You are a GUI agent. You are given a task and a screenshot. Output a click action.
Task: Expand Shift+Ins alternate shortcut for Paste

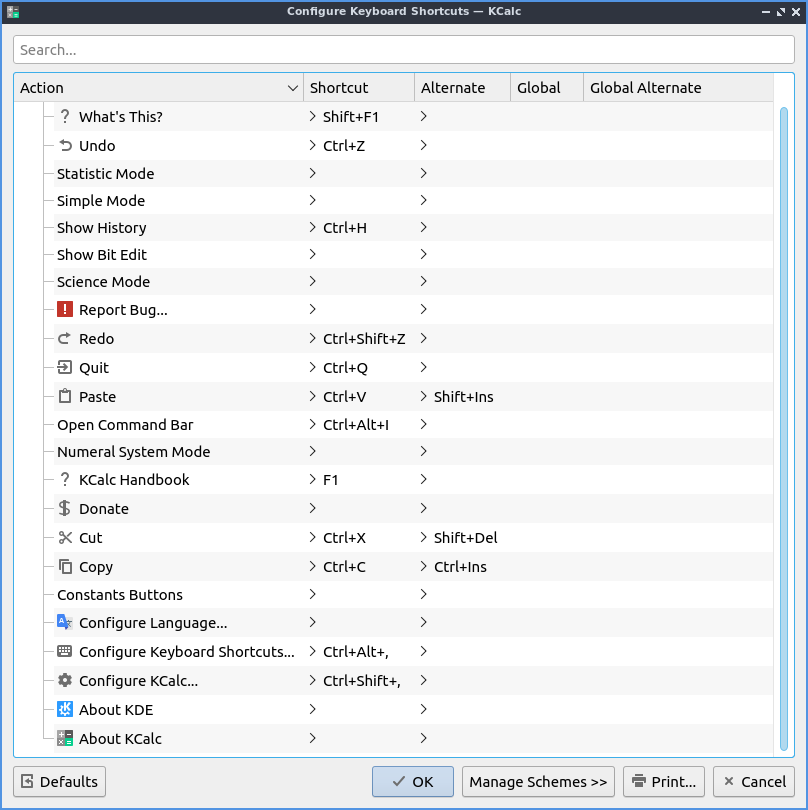coord(424,397)
